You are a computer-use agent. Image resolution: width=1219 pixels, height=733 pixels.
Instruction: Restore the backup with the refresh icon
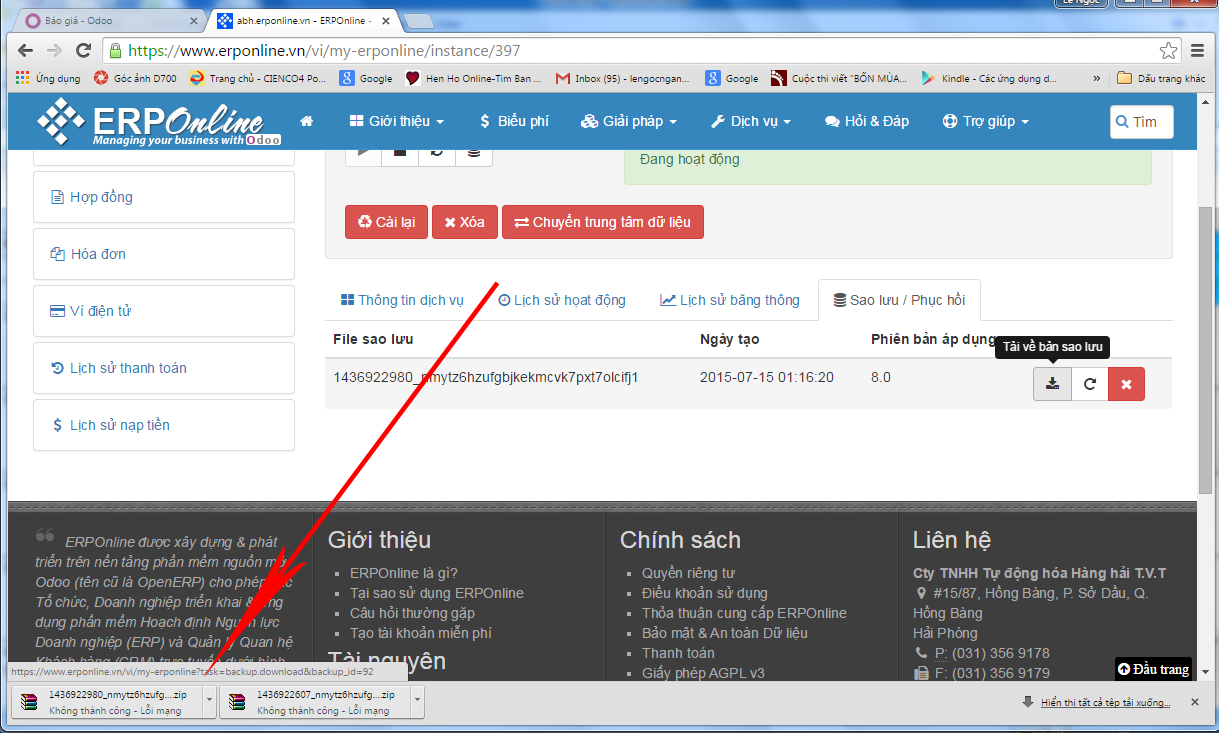tap(1090, 384)
